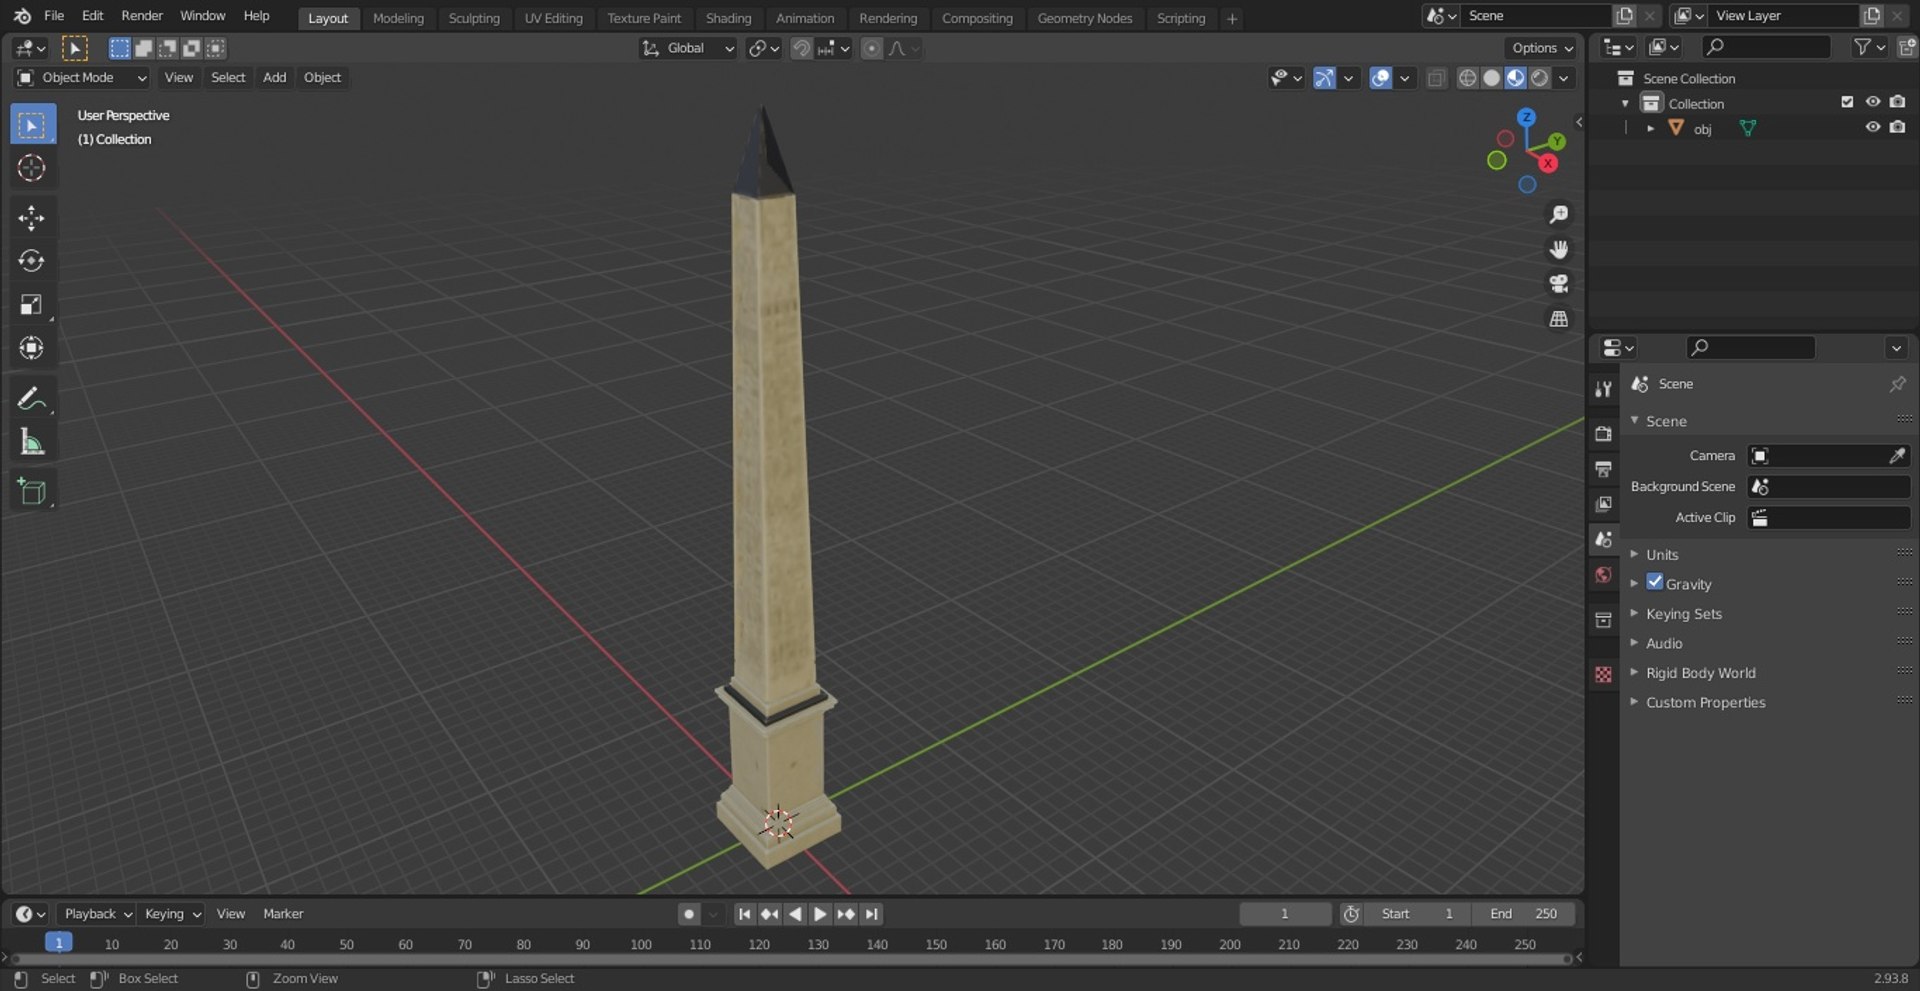Toggle viewport gizmos button

click(1324, 78)
